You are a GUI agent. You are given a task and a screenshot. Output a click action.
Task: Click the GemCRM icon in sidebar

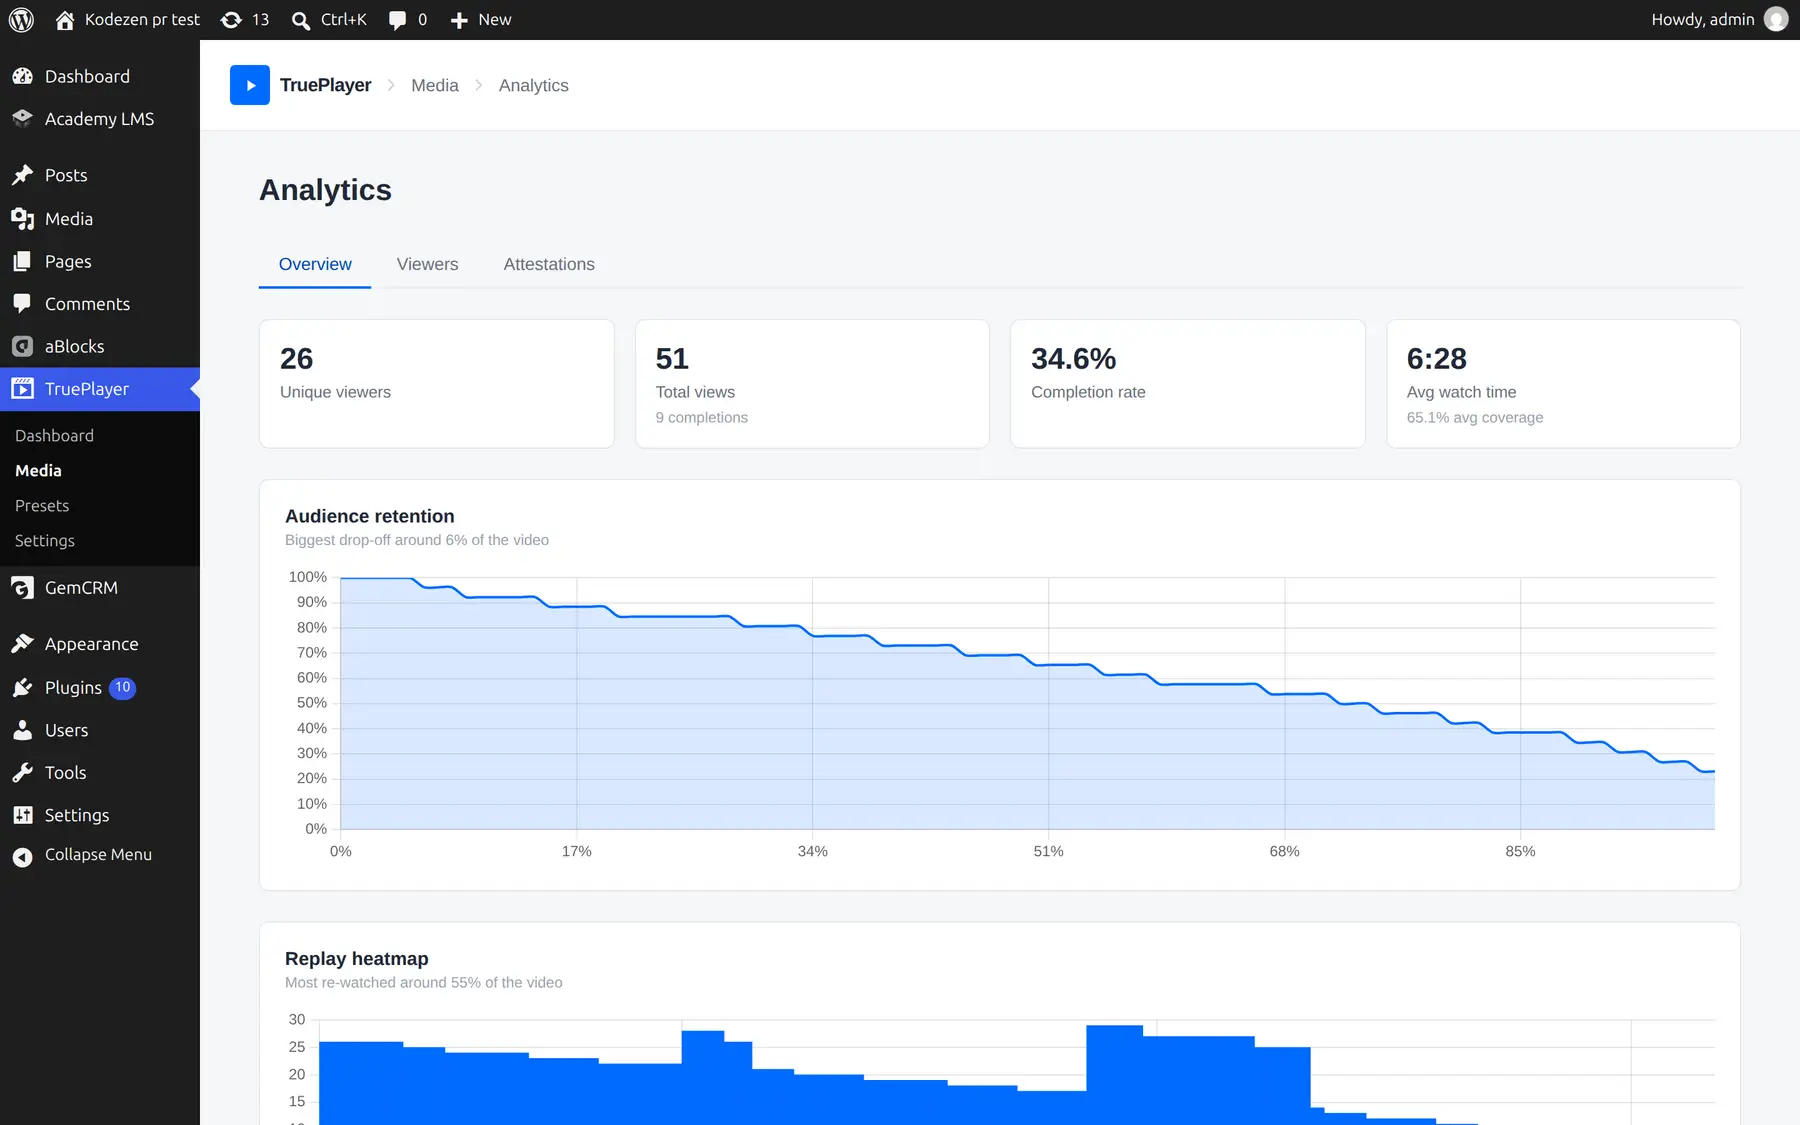point(23,588)
